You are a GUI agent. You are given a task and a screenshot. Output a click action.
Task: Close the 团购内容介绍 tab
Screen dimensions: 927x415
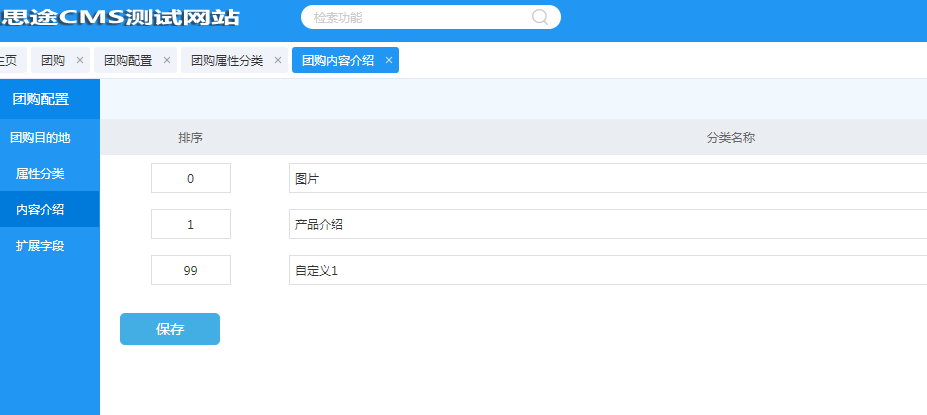click(x=389, y=61)
